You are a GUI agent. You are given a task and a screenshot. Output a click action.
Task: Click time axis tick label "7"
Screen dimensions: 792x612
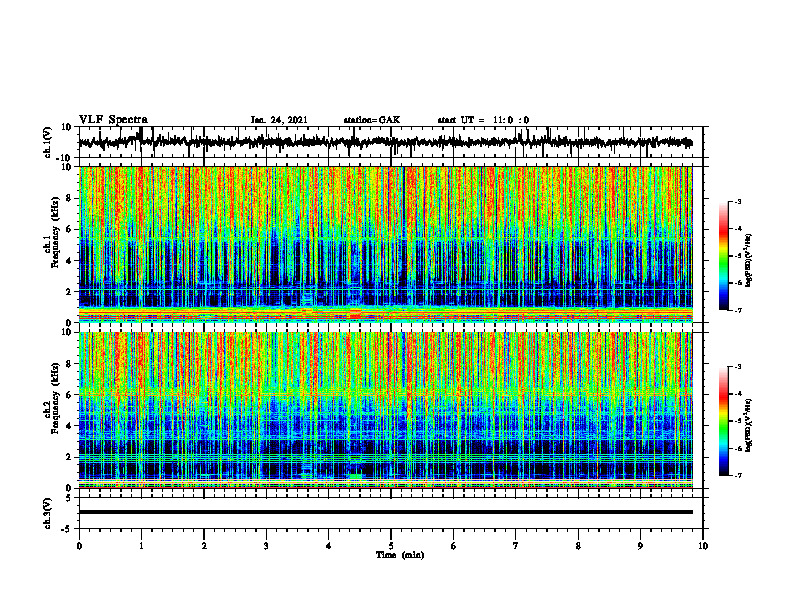[516, 546]
